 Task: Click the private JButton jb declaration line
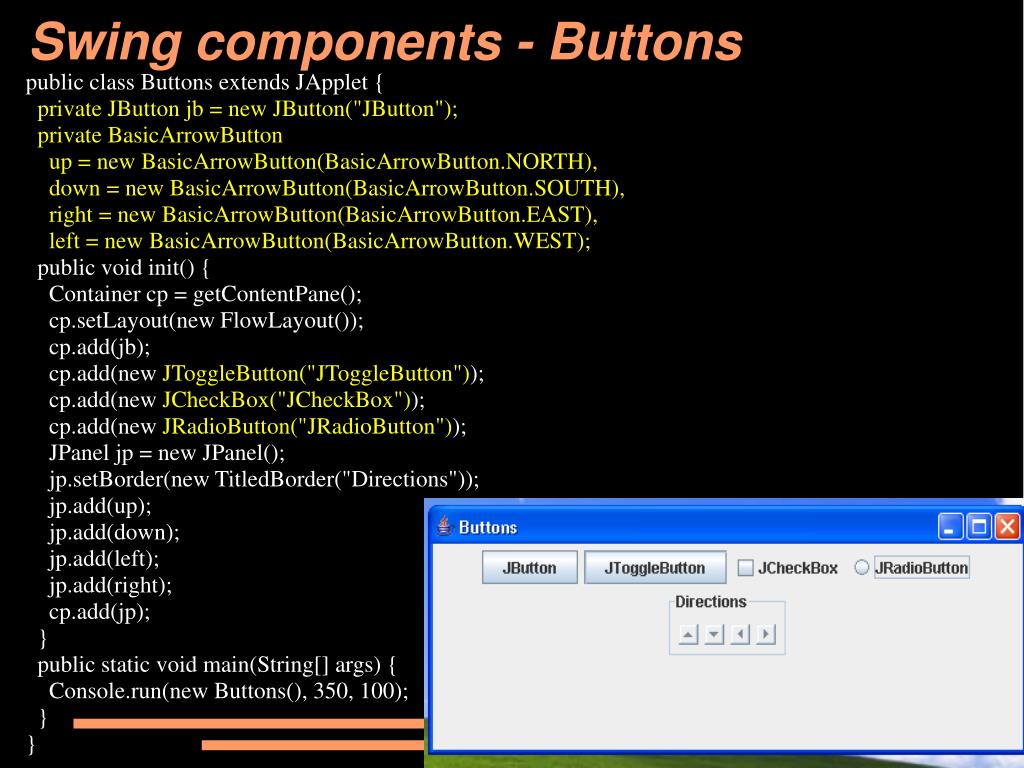point(248,109)
